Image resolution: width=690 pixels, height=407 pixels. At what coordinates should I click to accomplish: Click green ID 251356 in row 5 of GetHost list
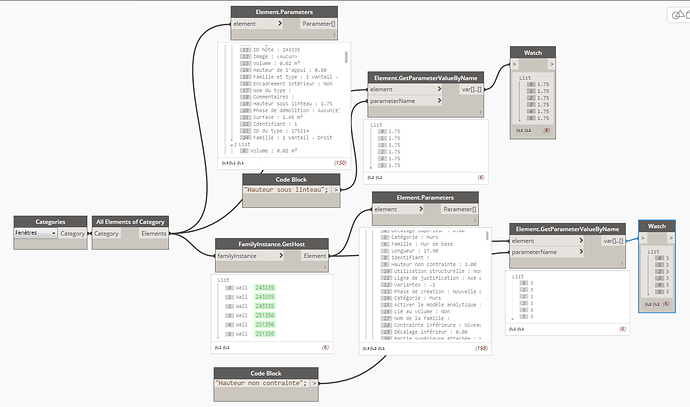[265, 334]
